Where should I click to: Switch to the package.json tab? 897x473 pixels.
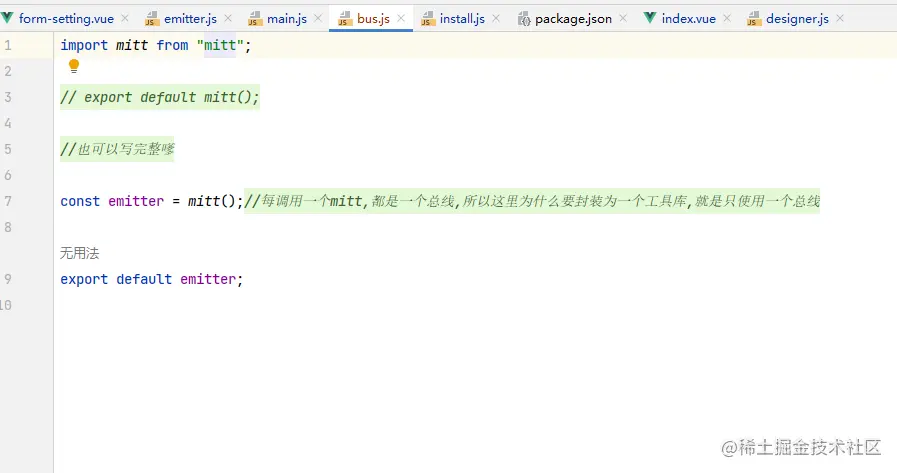pos(573,18)
